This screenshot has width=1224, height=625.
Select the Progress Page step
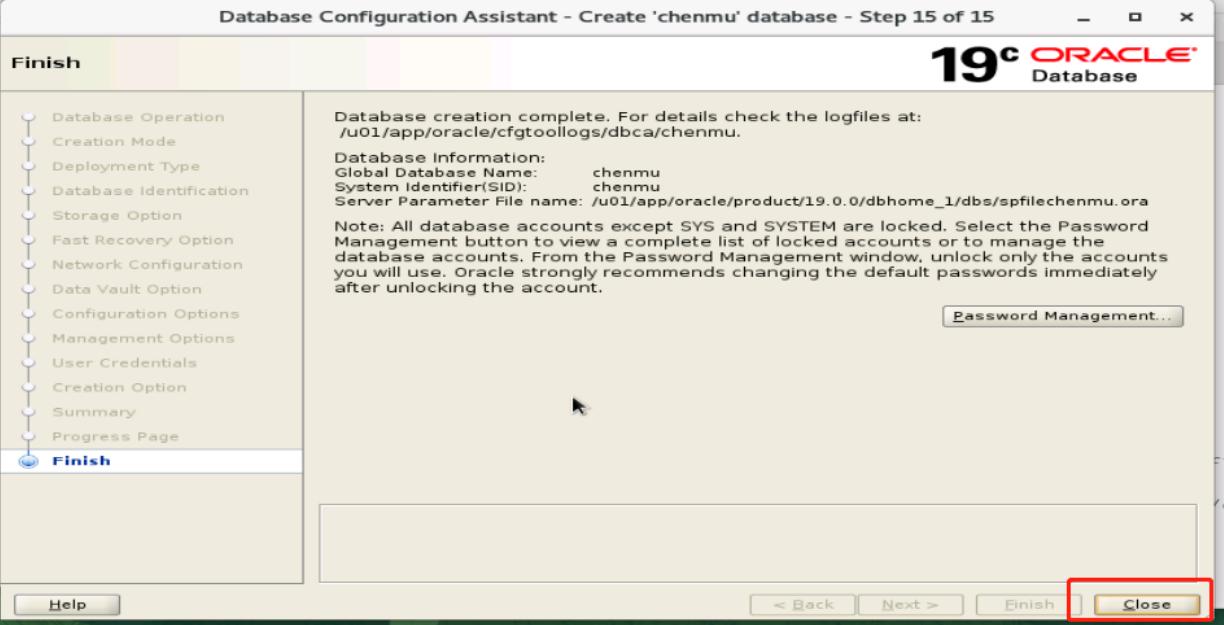coord(115,436)
